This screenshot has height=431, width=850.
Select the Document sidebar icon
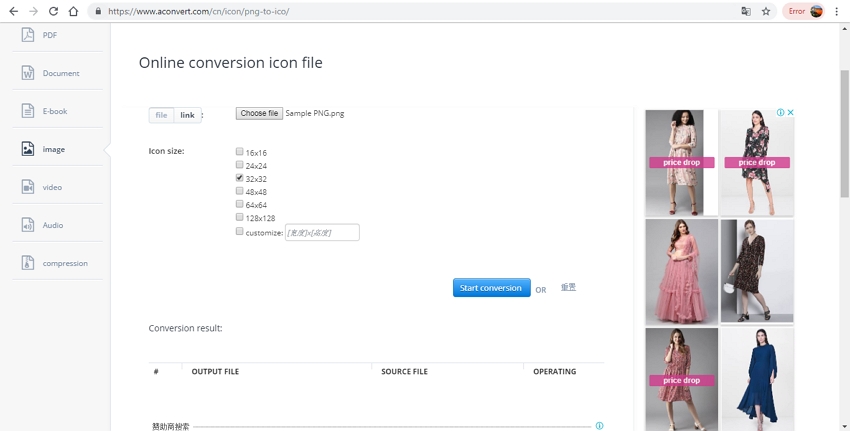pyautogui.click(x=27, y=73)
